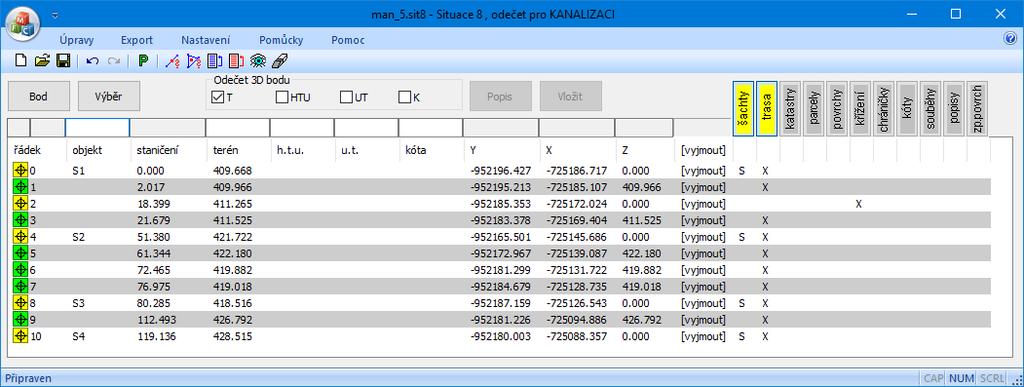Switch to the kóty vertical tab
This screenshot has height=387, width=1024.
tap(908, 109)
